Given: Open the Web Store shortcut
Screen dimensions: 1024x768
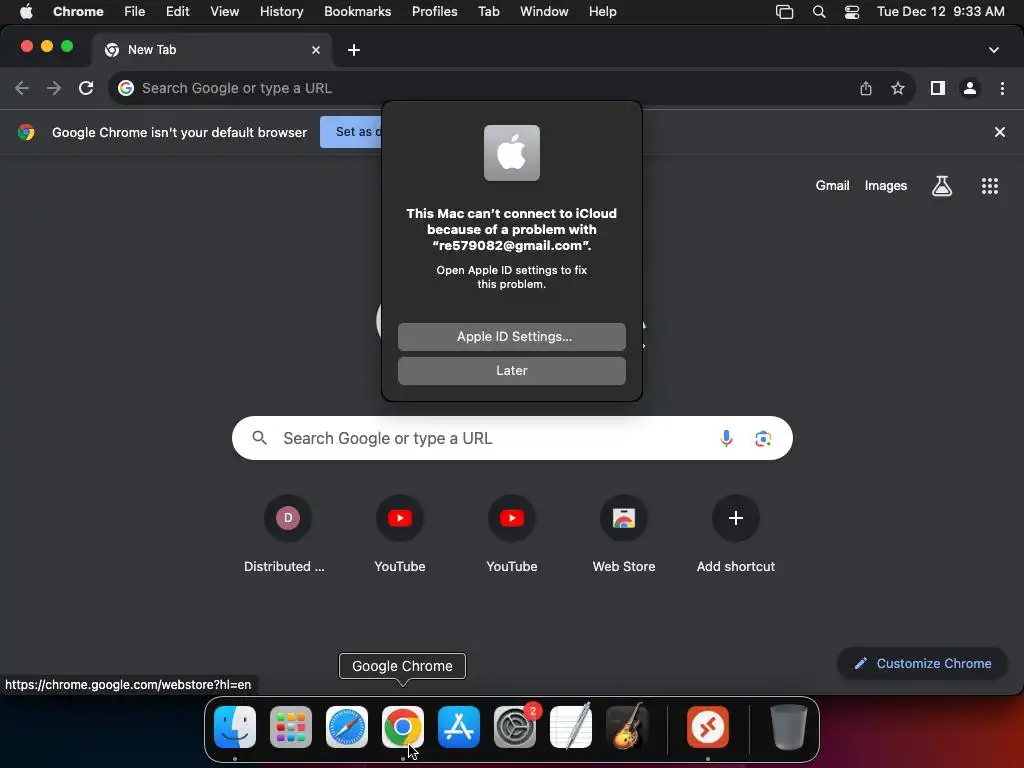Looking at the screenshot, I should (x=624, y=534).
